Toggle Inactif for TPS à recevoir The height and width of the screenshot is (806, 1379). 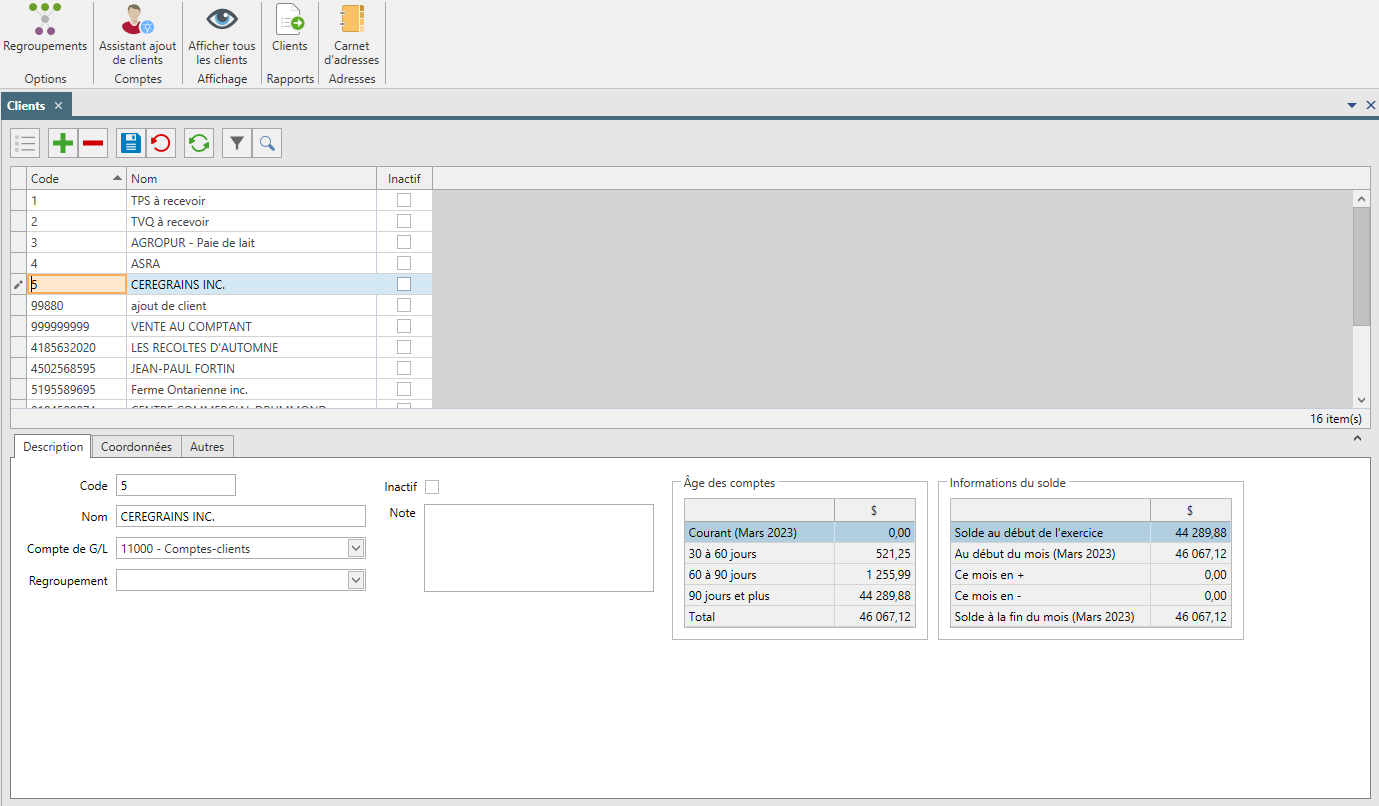tap(404, 200)
